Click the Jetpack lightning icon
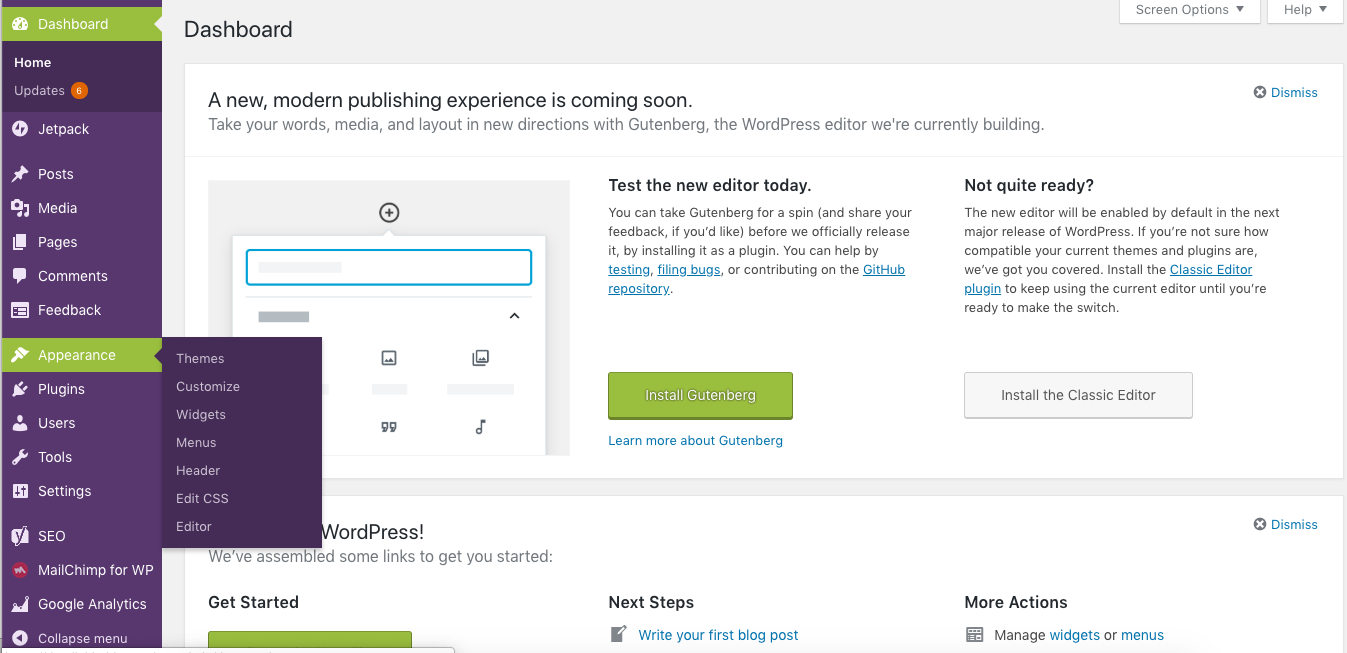Viewport: 1347px width, 653px height. 20,129
